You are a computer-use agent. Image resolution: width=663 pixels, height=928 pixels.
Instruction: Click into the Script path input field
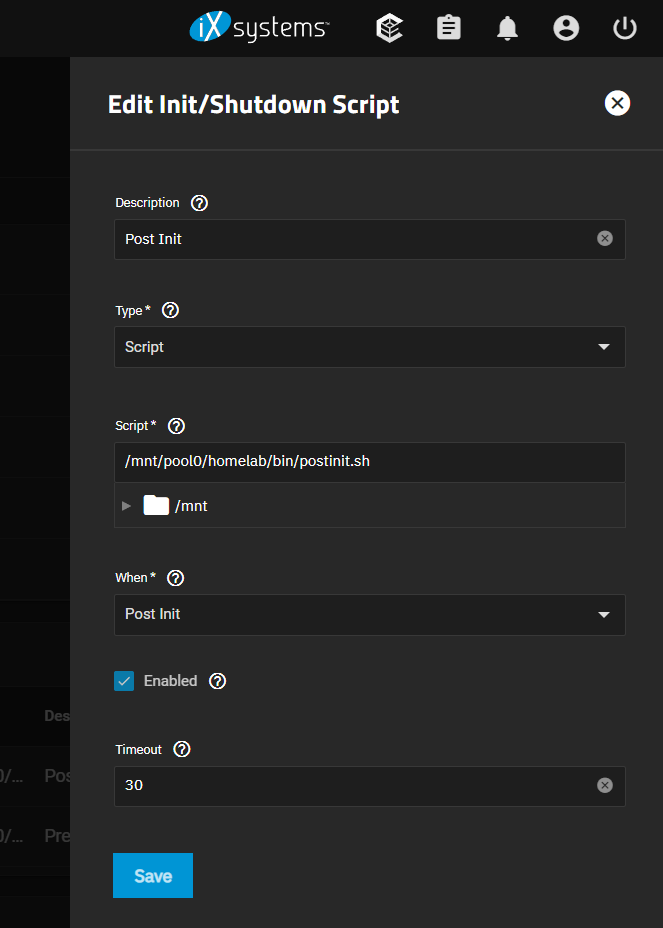click(369, 462)
